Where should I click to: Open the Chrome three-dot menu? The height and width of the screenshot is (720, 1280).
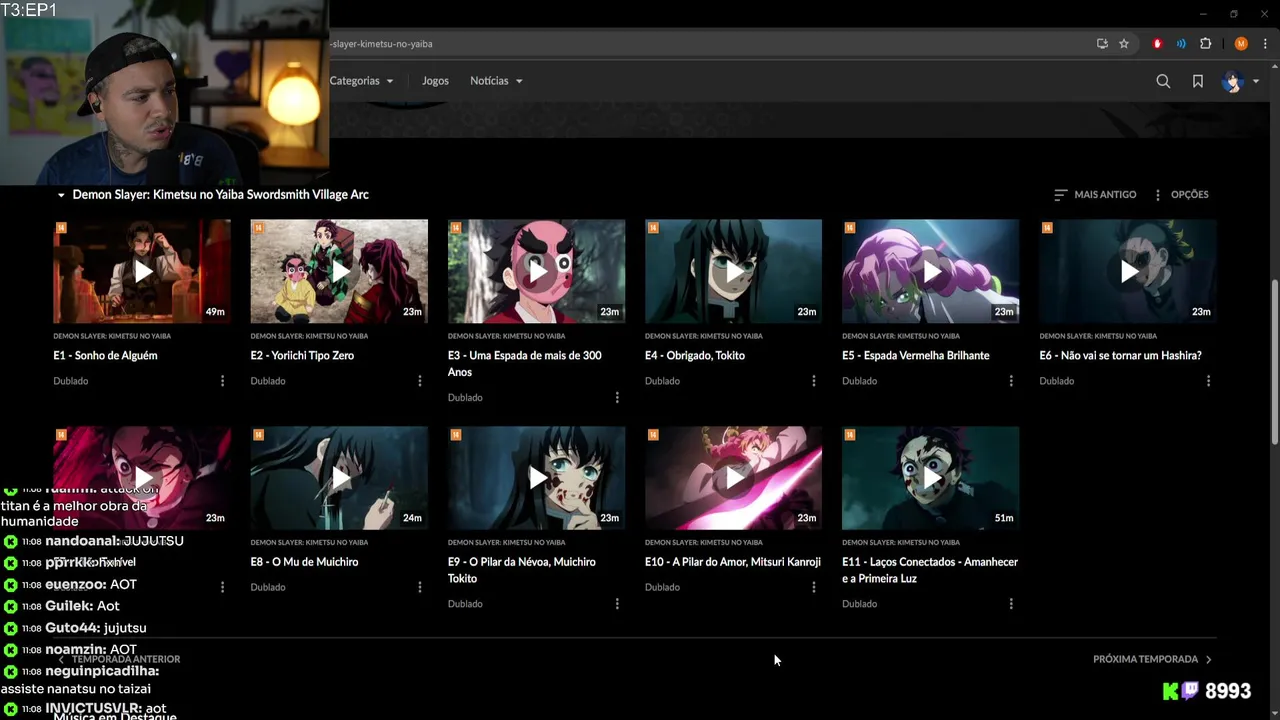pos(1264,44)
